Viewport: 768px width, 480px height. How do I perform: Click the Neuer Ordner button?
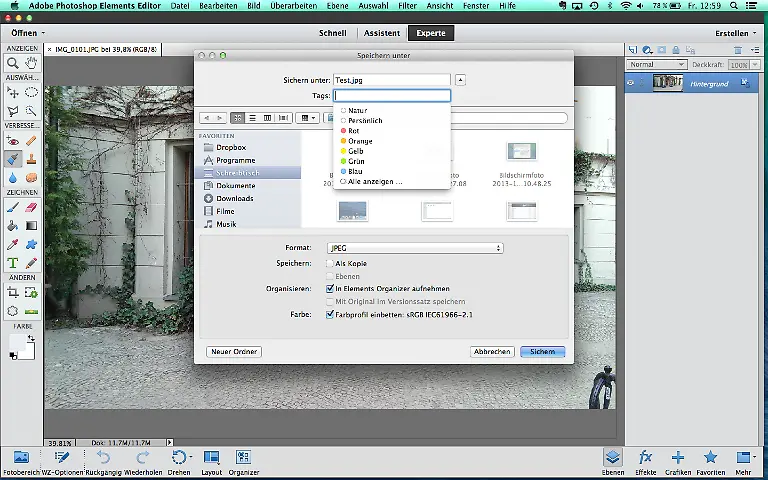pyautogui.click(x=234, y=352)
